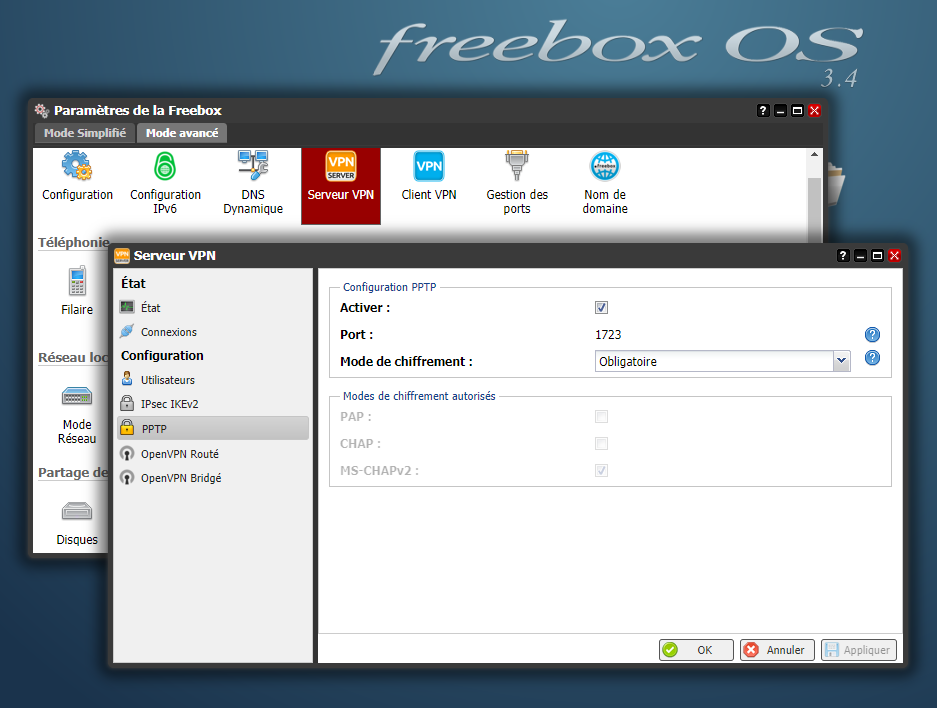Open Configuration IPv6 icon

tap(165, 165)
